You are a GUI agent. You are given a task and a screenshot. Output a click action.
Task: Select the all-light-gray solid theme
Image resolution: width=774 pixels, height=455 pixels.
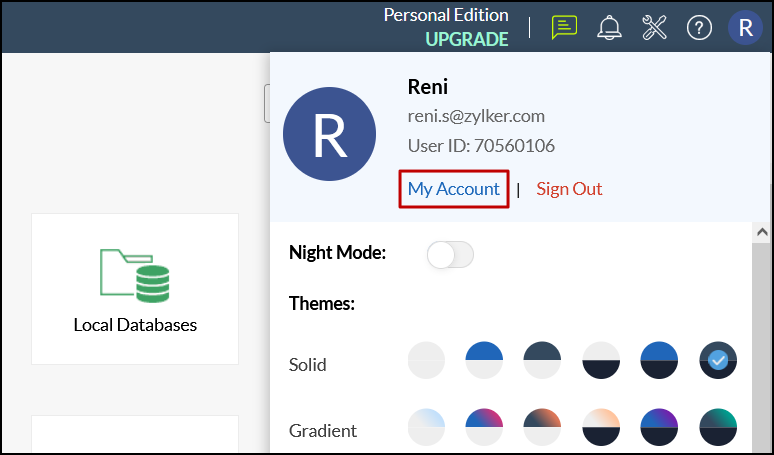427,360
